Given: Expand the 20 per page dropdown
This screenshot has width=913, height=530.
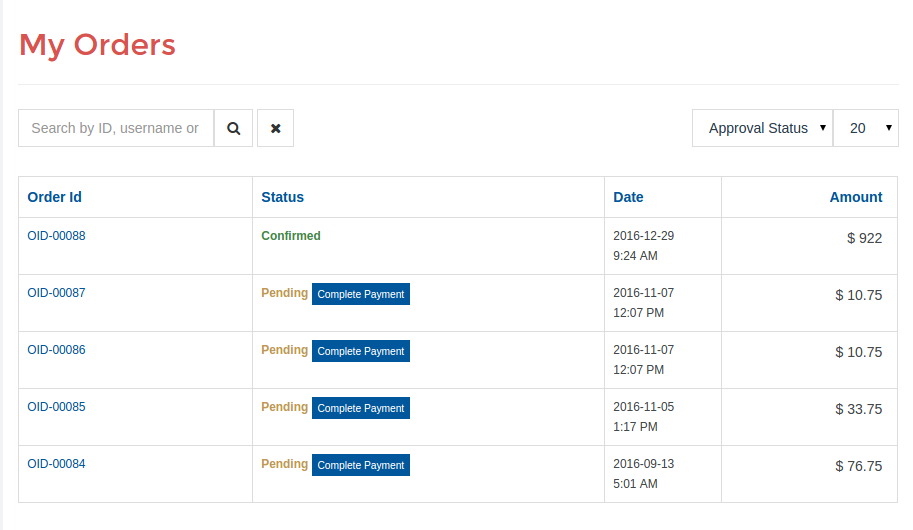Looking at the screenshot, I should point(865,128).
